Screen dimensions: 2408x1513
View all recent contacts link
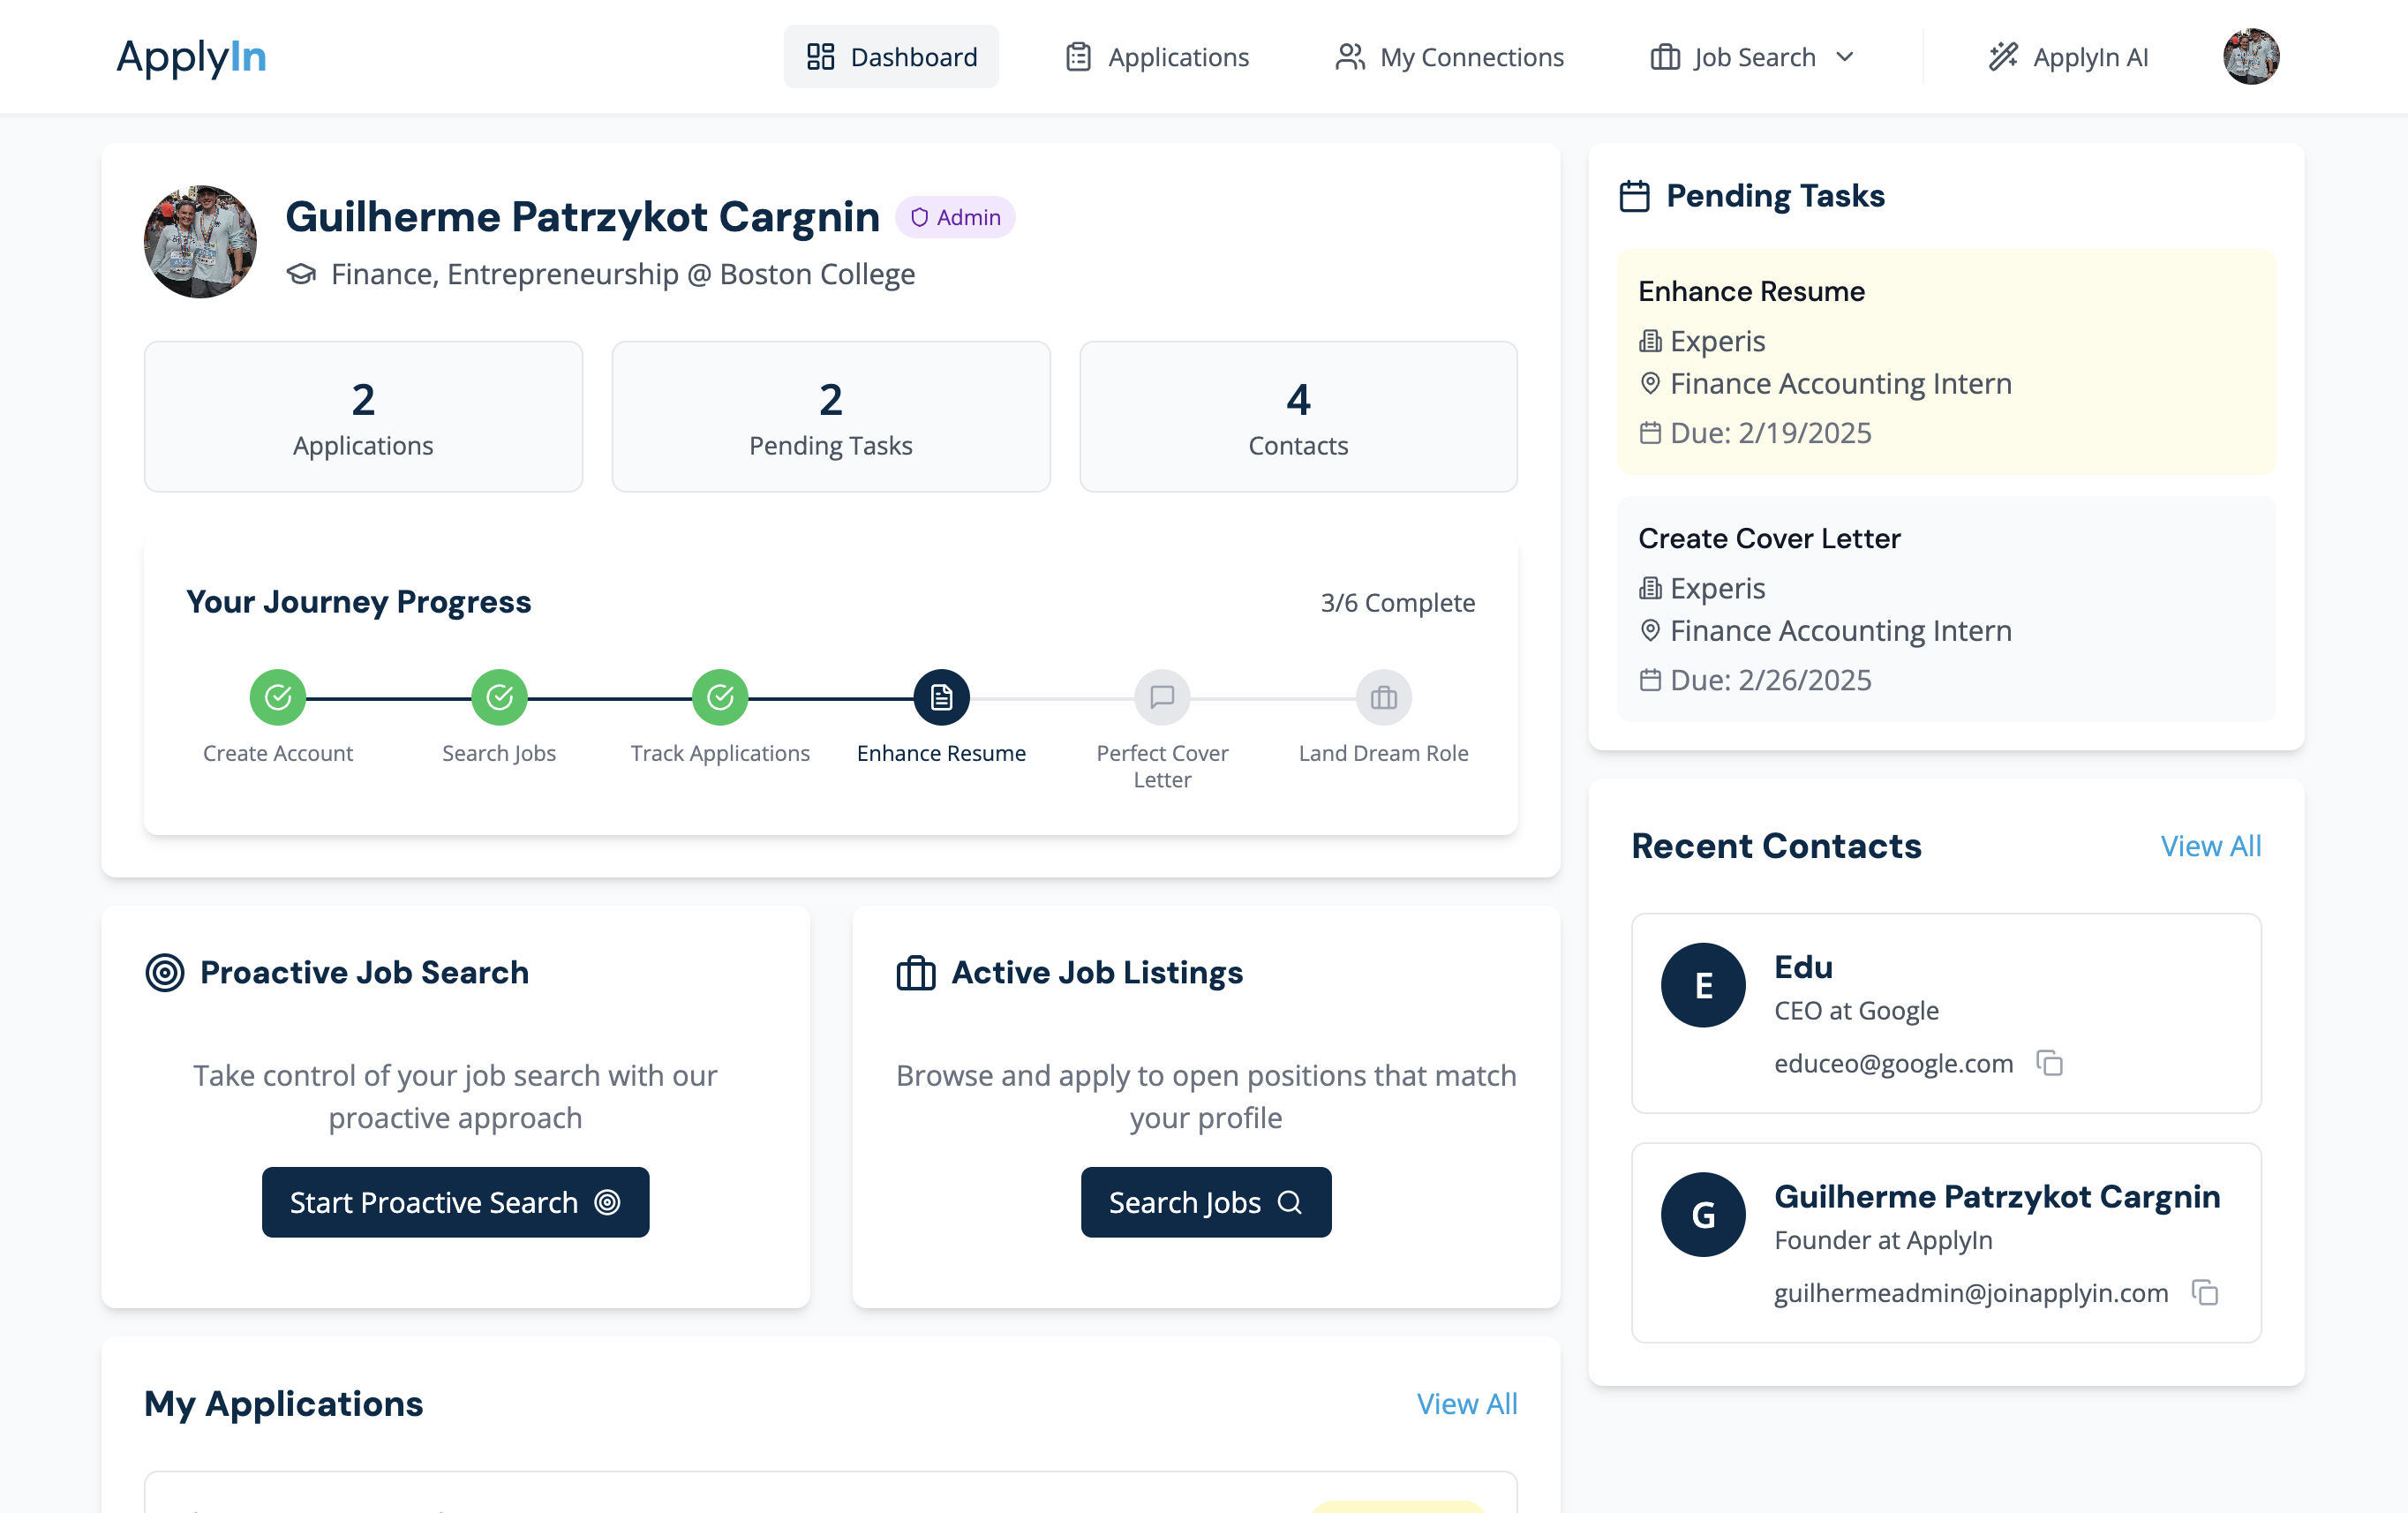(x=2210, y=846)
